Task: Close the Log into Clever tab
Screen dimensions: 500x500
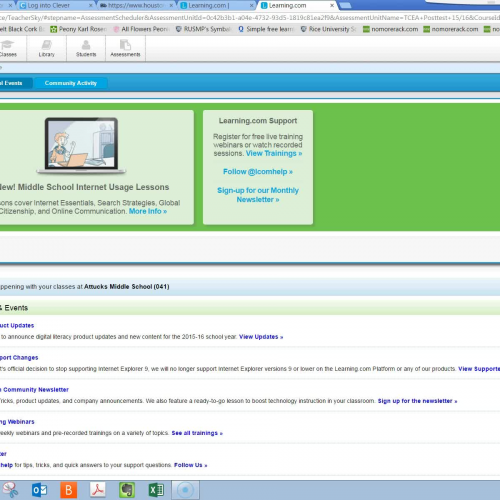Action: pos(90,6)
